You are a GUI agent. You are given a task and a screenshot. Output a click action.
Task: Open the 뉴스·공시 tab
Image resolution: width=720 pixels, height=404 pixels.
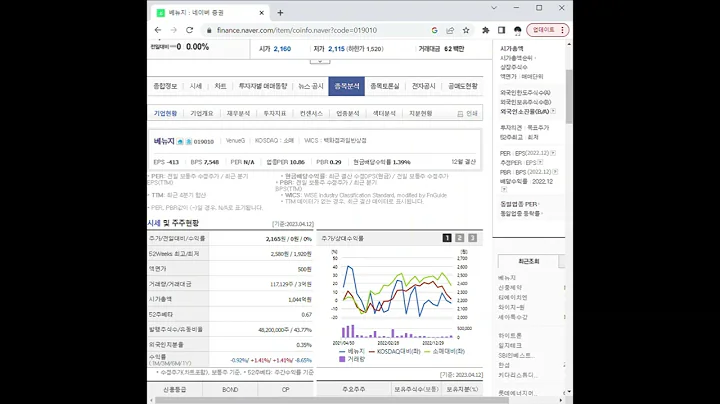pos(311,86)
